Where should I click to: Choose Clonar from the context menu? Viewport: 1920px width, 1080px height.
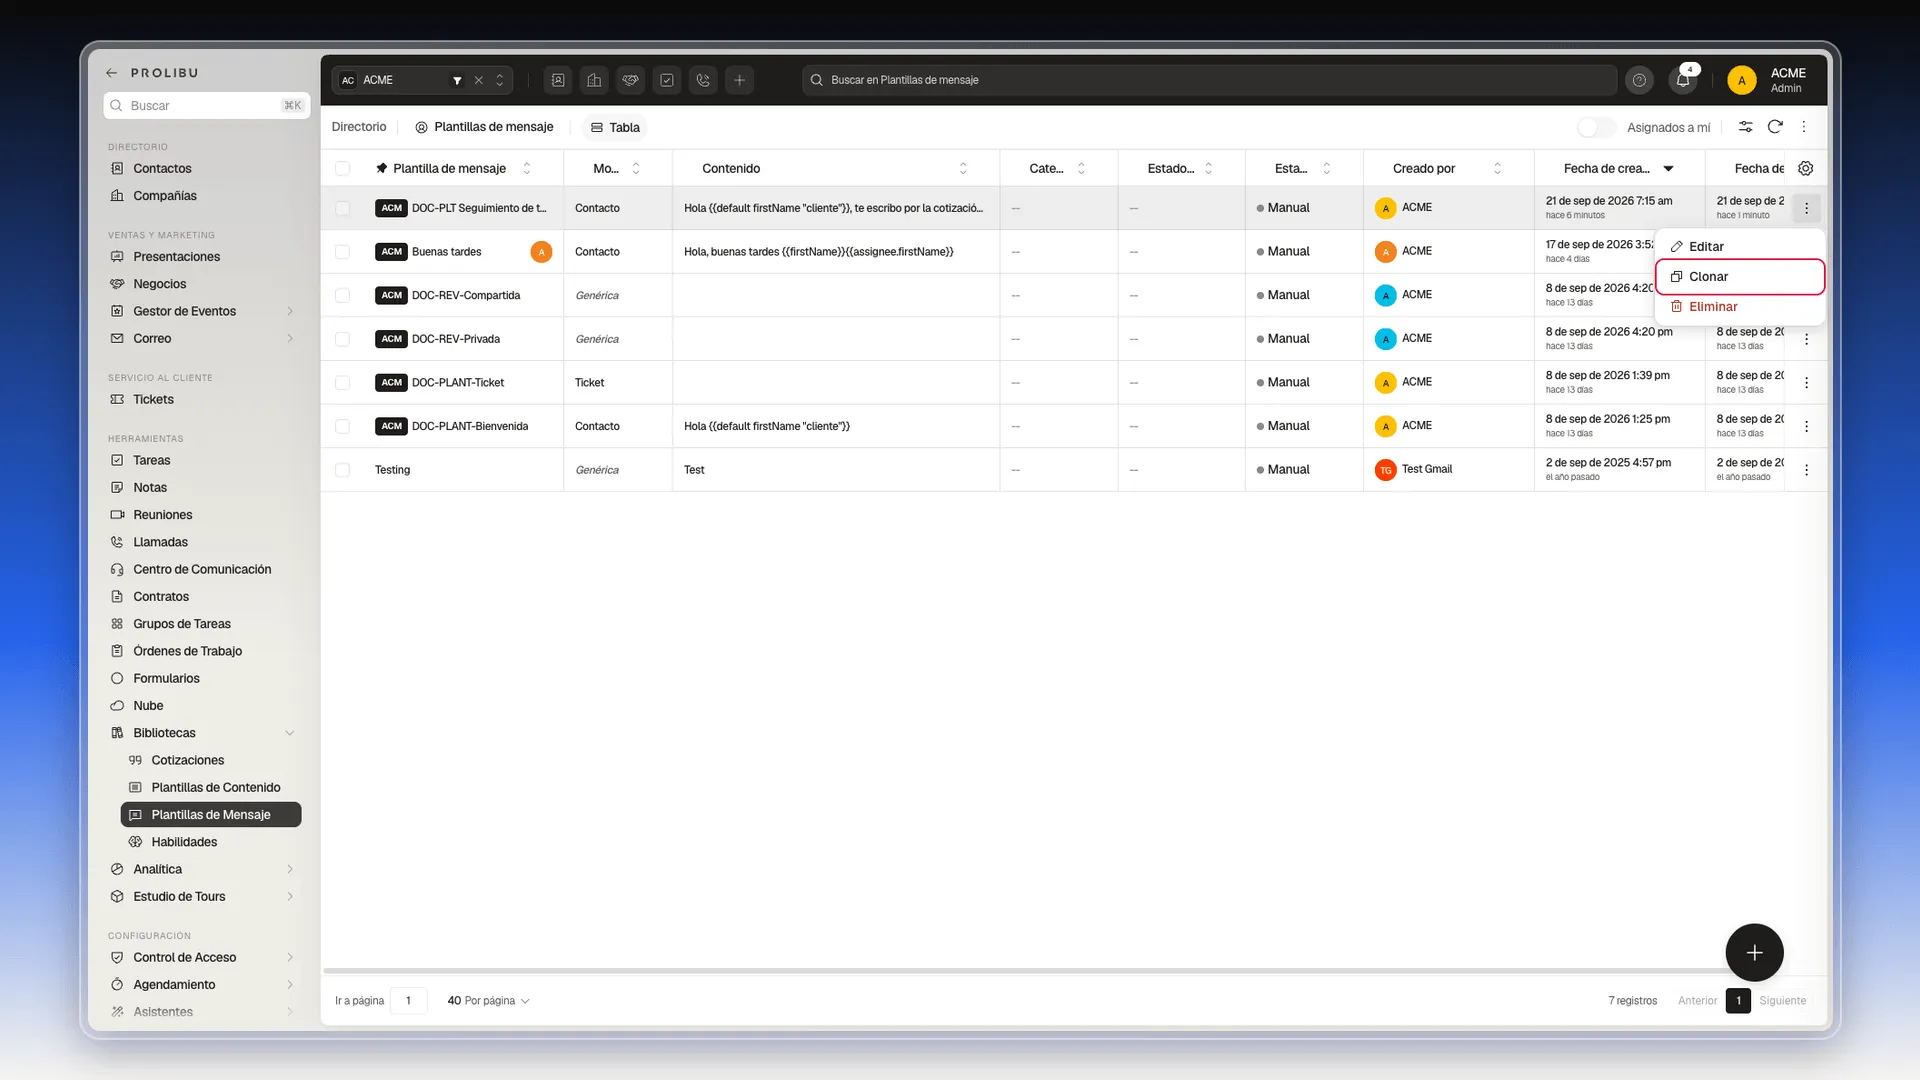(1740, 277)
